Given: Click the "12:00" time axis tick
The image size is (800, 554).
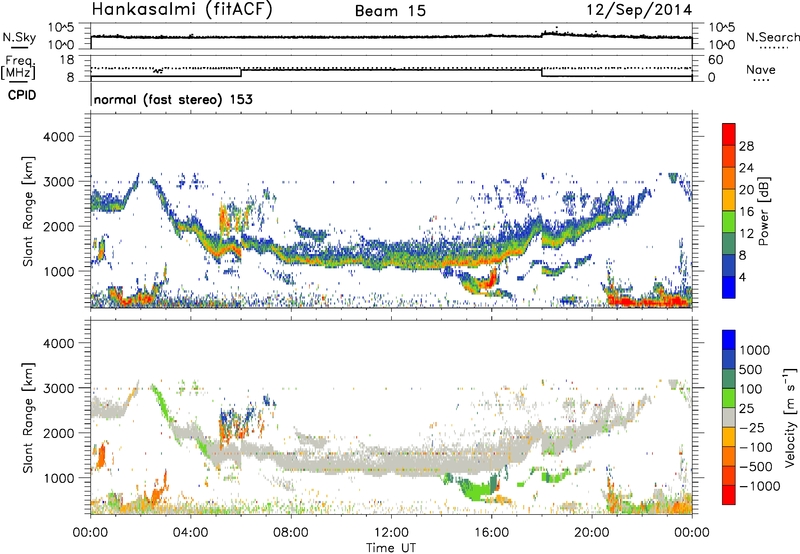Looking at the screenshot, I should tap(391, 533).
